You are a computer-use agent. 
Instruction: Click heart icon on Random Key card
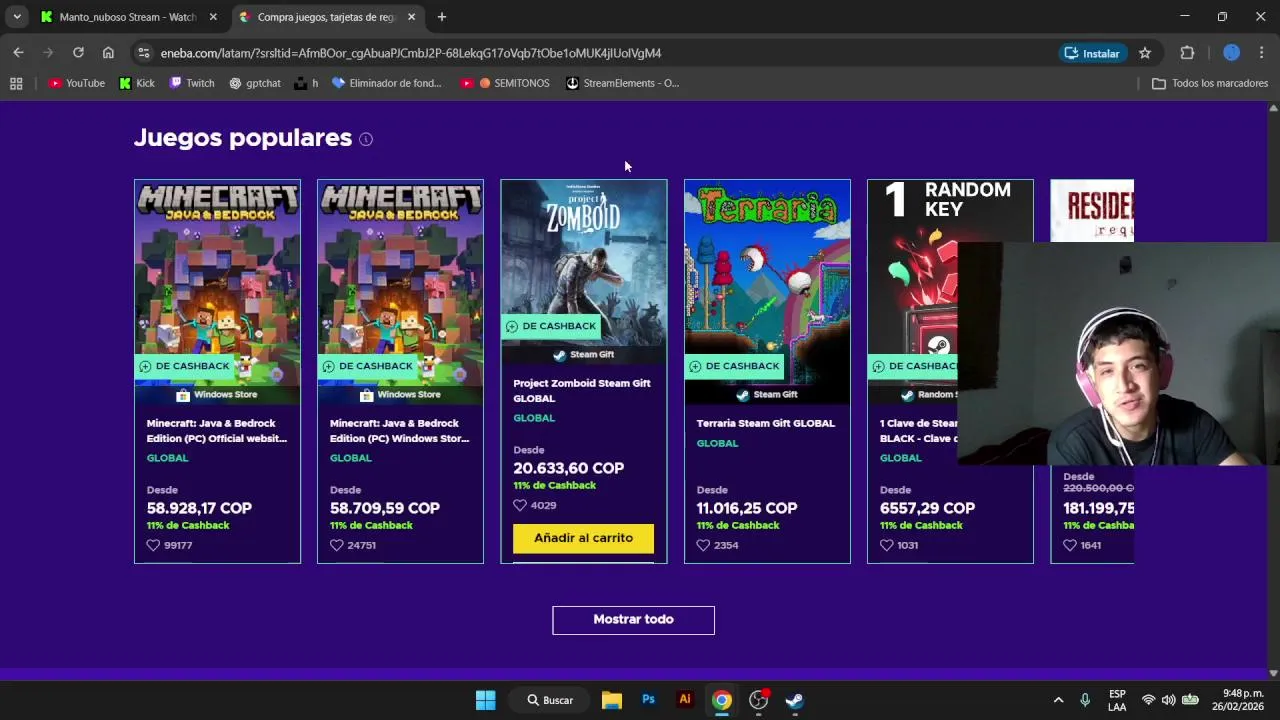pyautogui.click(x=886, y=546)
